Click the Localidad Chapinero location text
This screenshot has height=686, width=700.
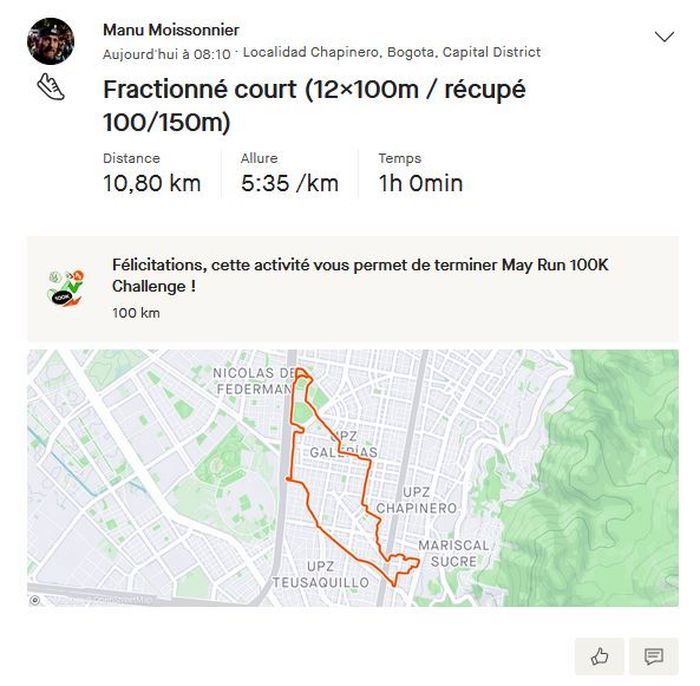[392, 52]
